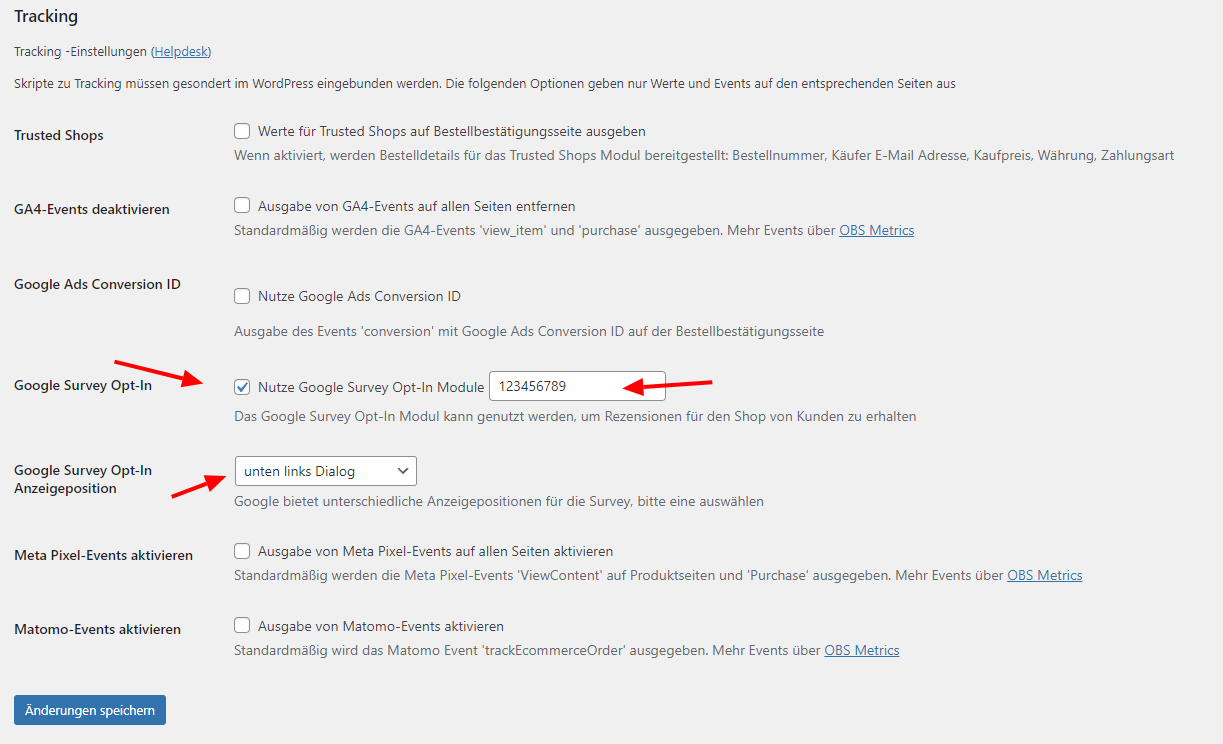Enable Meta Pixel-Events output checkbox
1223x744 pixels.
(242, 551)
